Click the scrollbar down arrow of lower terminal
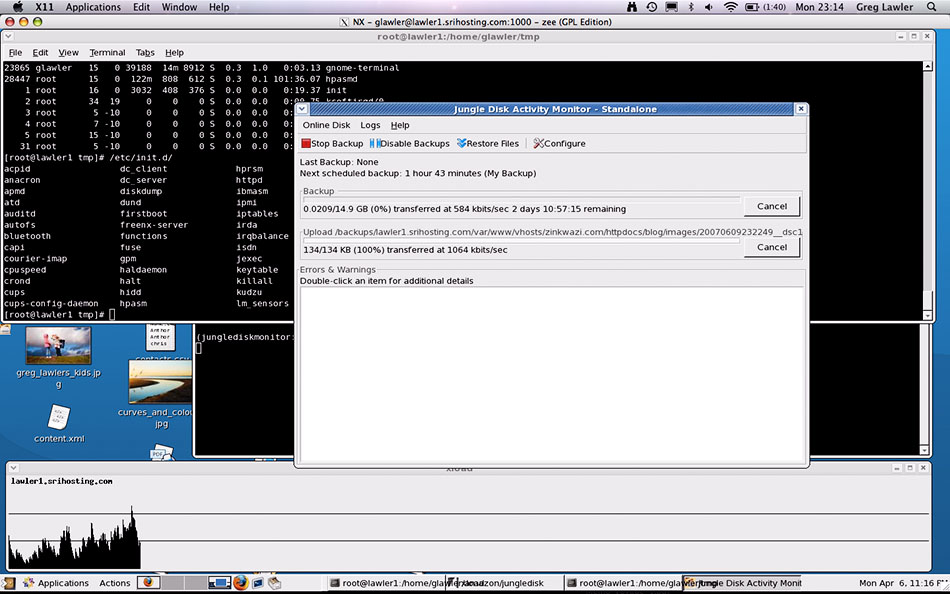Screen dimensions: 950x594 924,450
